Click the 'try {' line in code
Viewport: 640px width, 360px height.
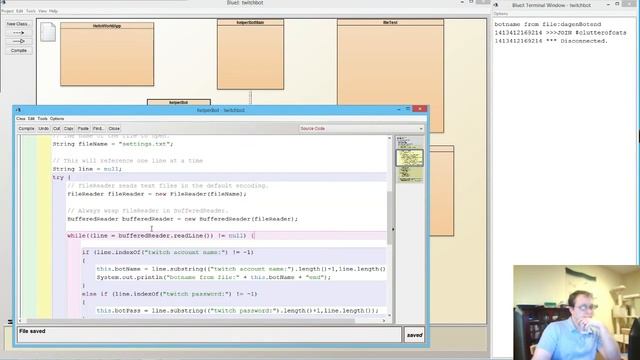point(62,178)
